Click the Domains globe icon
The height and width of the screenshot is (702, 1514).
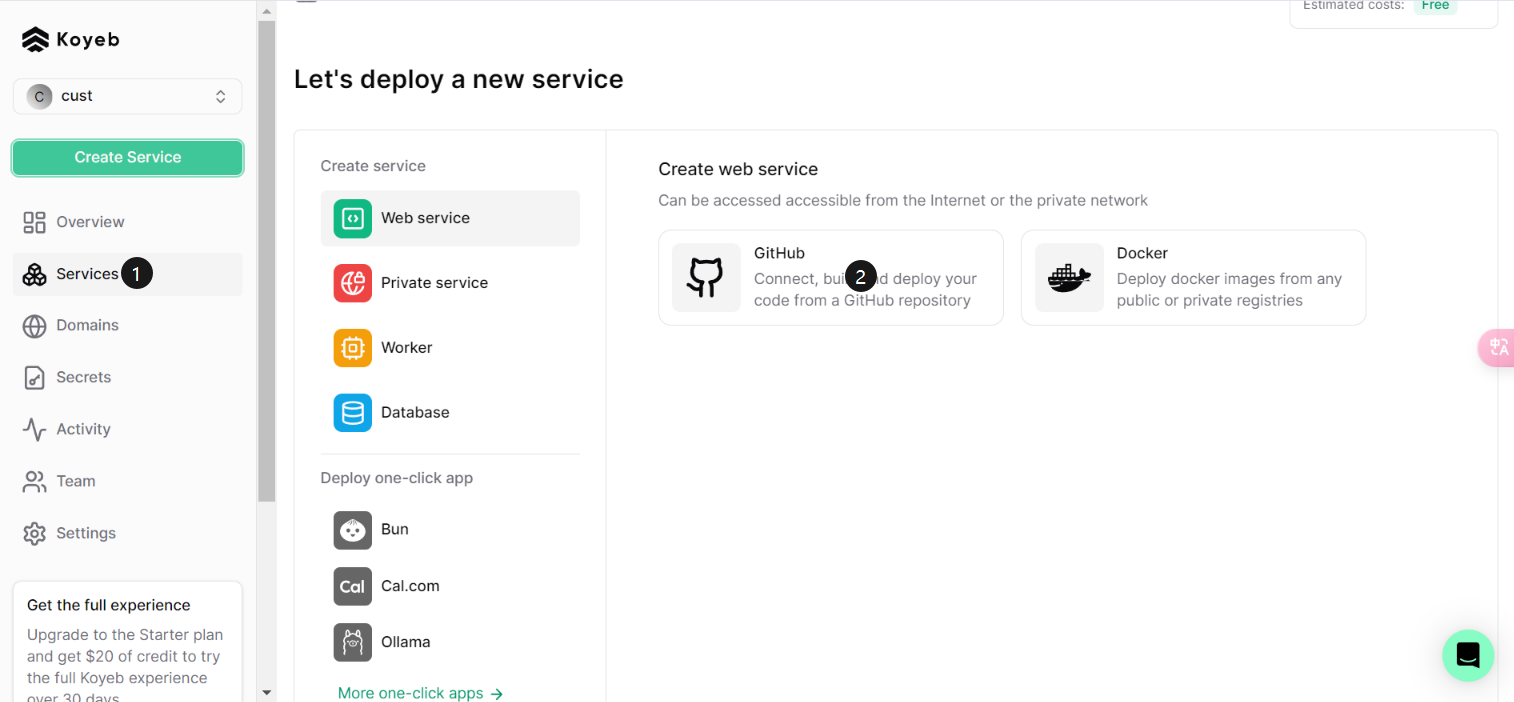(x=35, y=326)
